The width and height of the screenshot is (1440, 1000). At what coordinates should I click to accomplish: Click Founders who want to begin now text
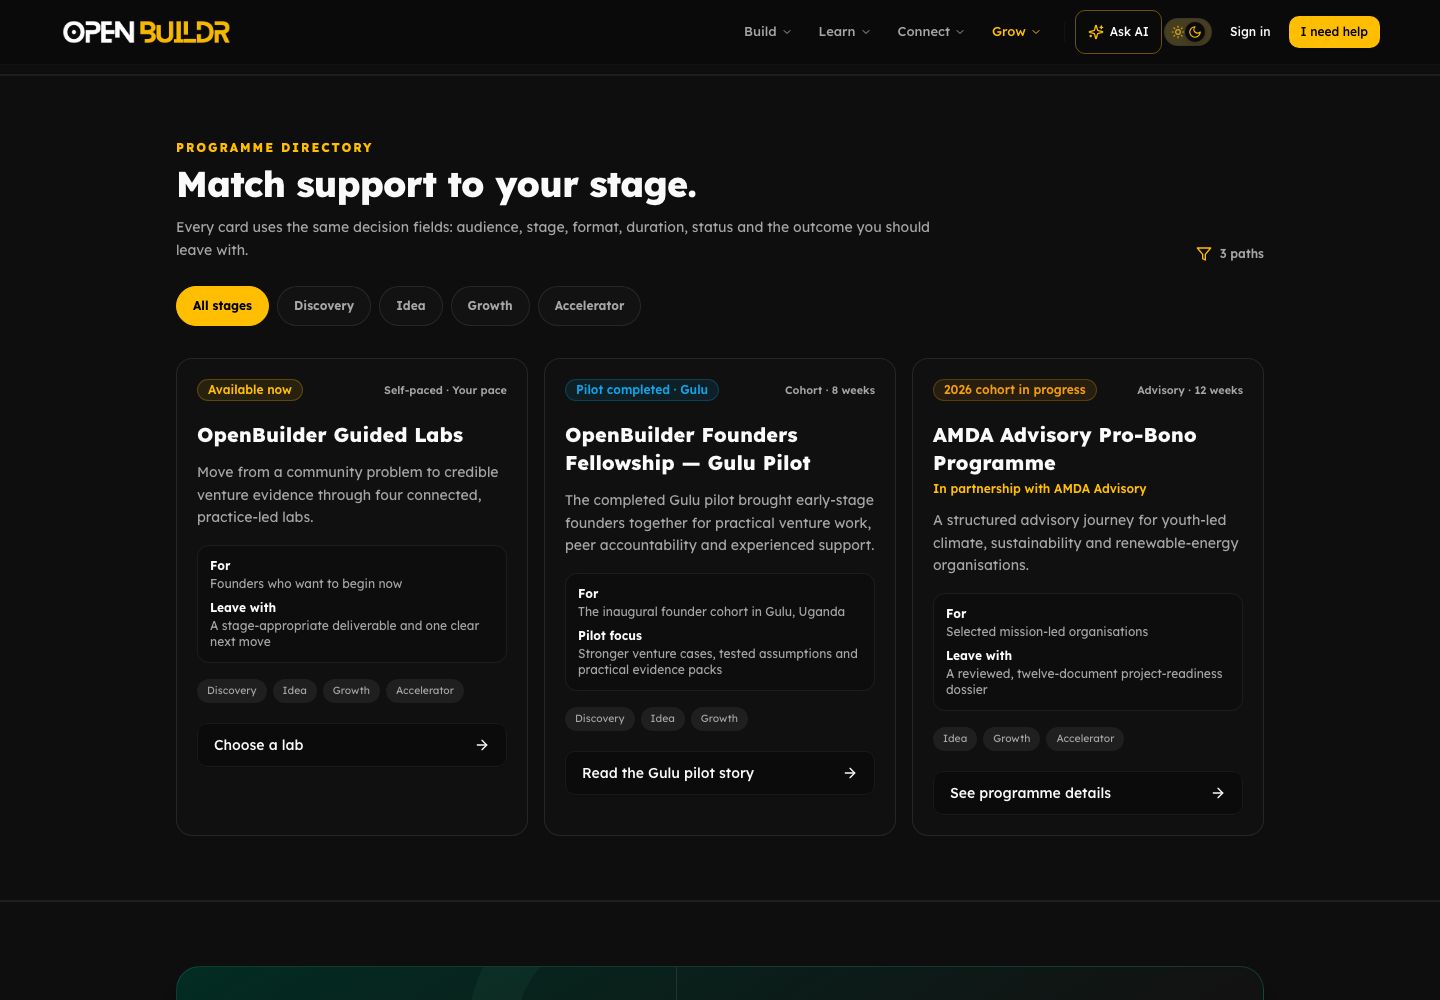point(306,584)
